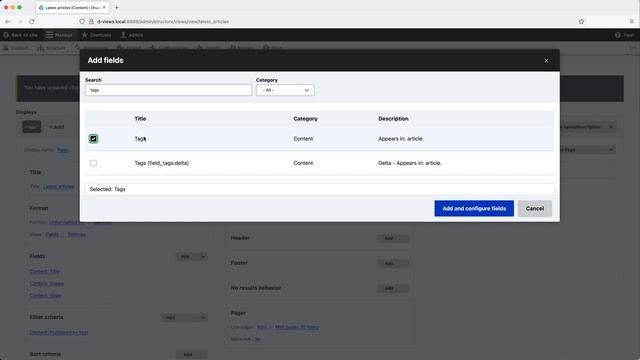Screen dimensions: 640x360
Task: Click the Search input in Add fields
Action: tap(169, 90)
